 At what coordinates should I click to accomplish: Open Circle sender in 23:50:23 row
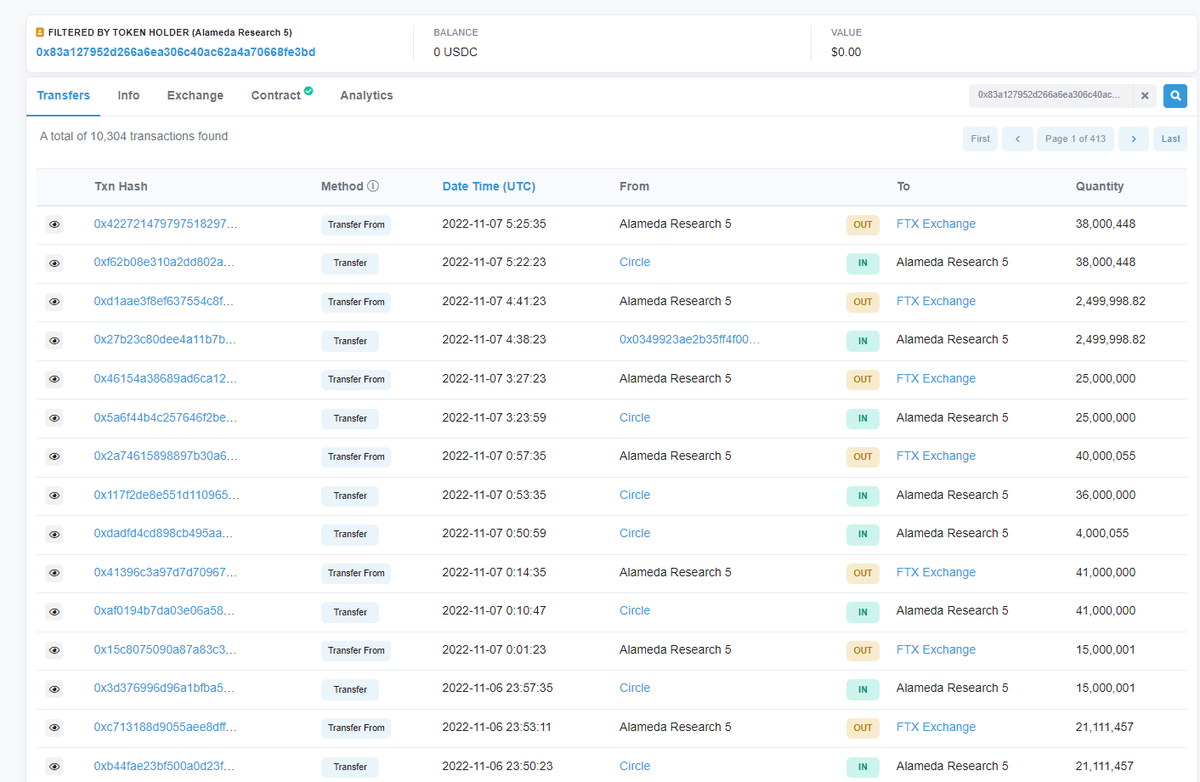634,766
